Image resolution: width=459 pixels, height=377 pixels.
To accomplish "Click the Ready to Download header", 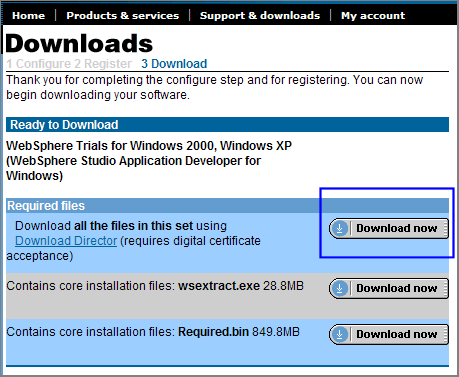I will point(227,125).
